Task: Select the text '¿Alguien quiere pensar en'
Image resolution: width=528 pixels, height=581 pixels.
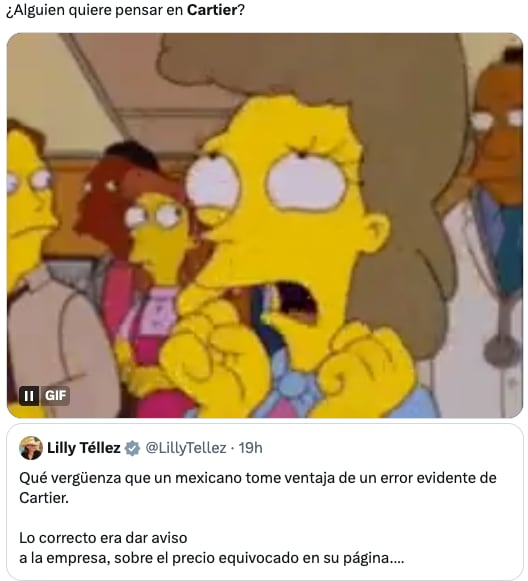Action: [95, 10]
